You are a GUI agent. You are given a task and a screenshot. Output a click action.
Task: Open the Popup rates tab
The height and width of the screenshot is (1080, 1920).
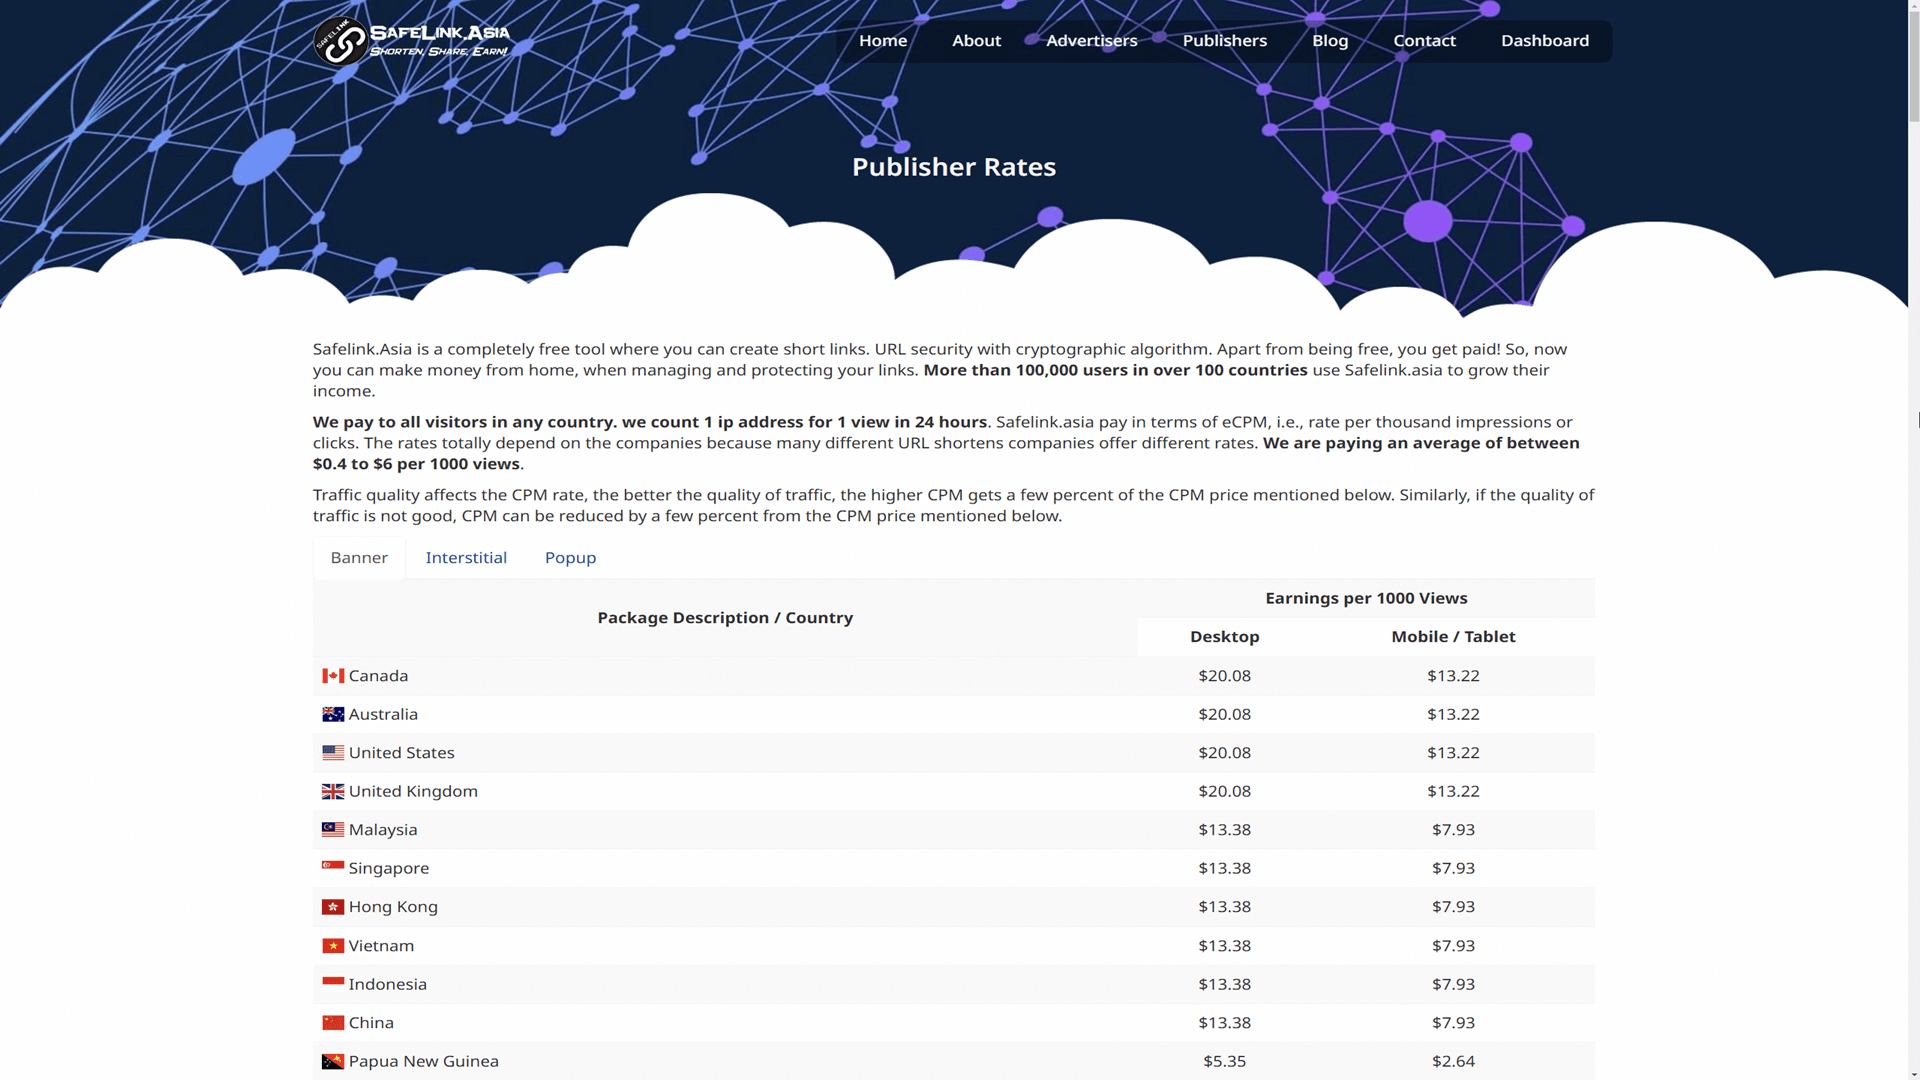(570, 557)
